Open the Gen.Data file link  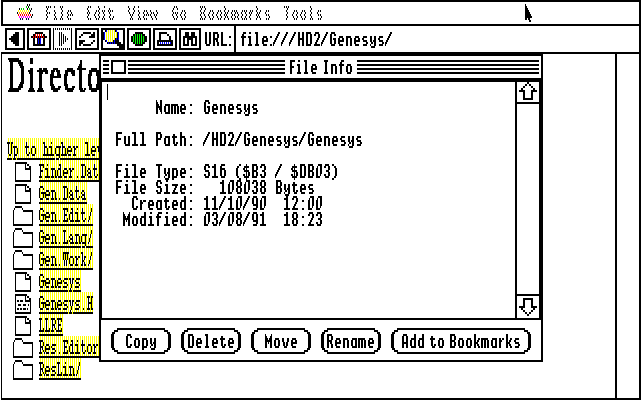click(x=62, y=193)
